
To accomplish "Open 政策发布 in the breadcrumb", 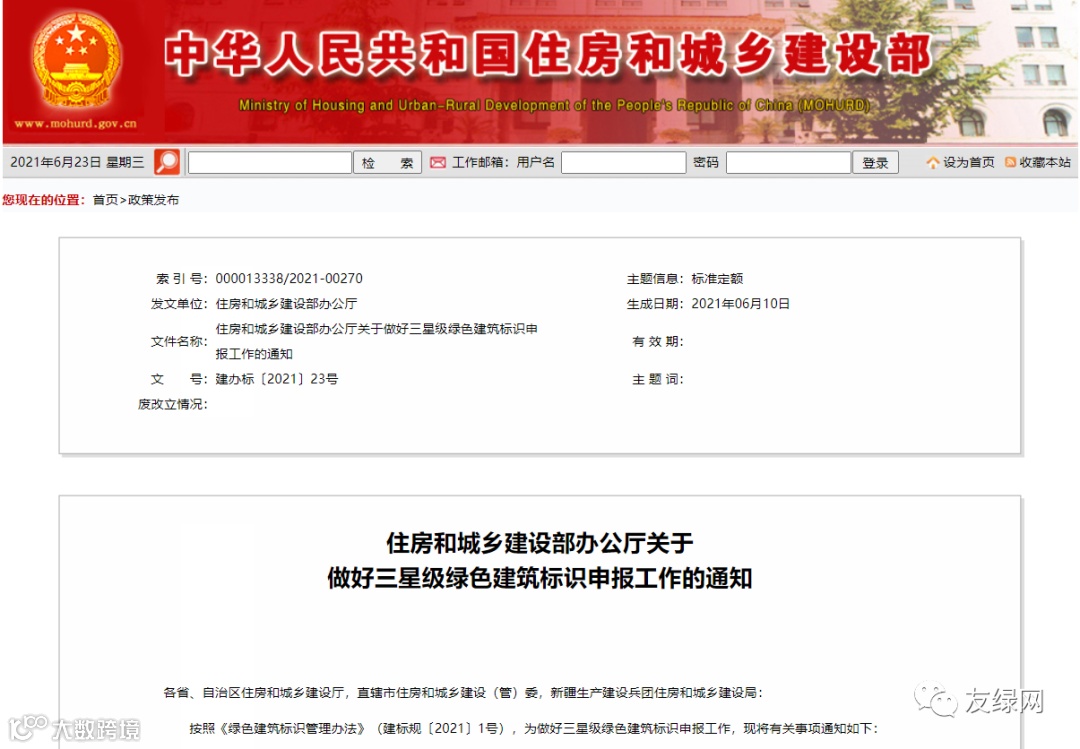I will (153, 200).
